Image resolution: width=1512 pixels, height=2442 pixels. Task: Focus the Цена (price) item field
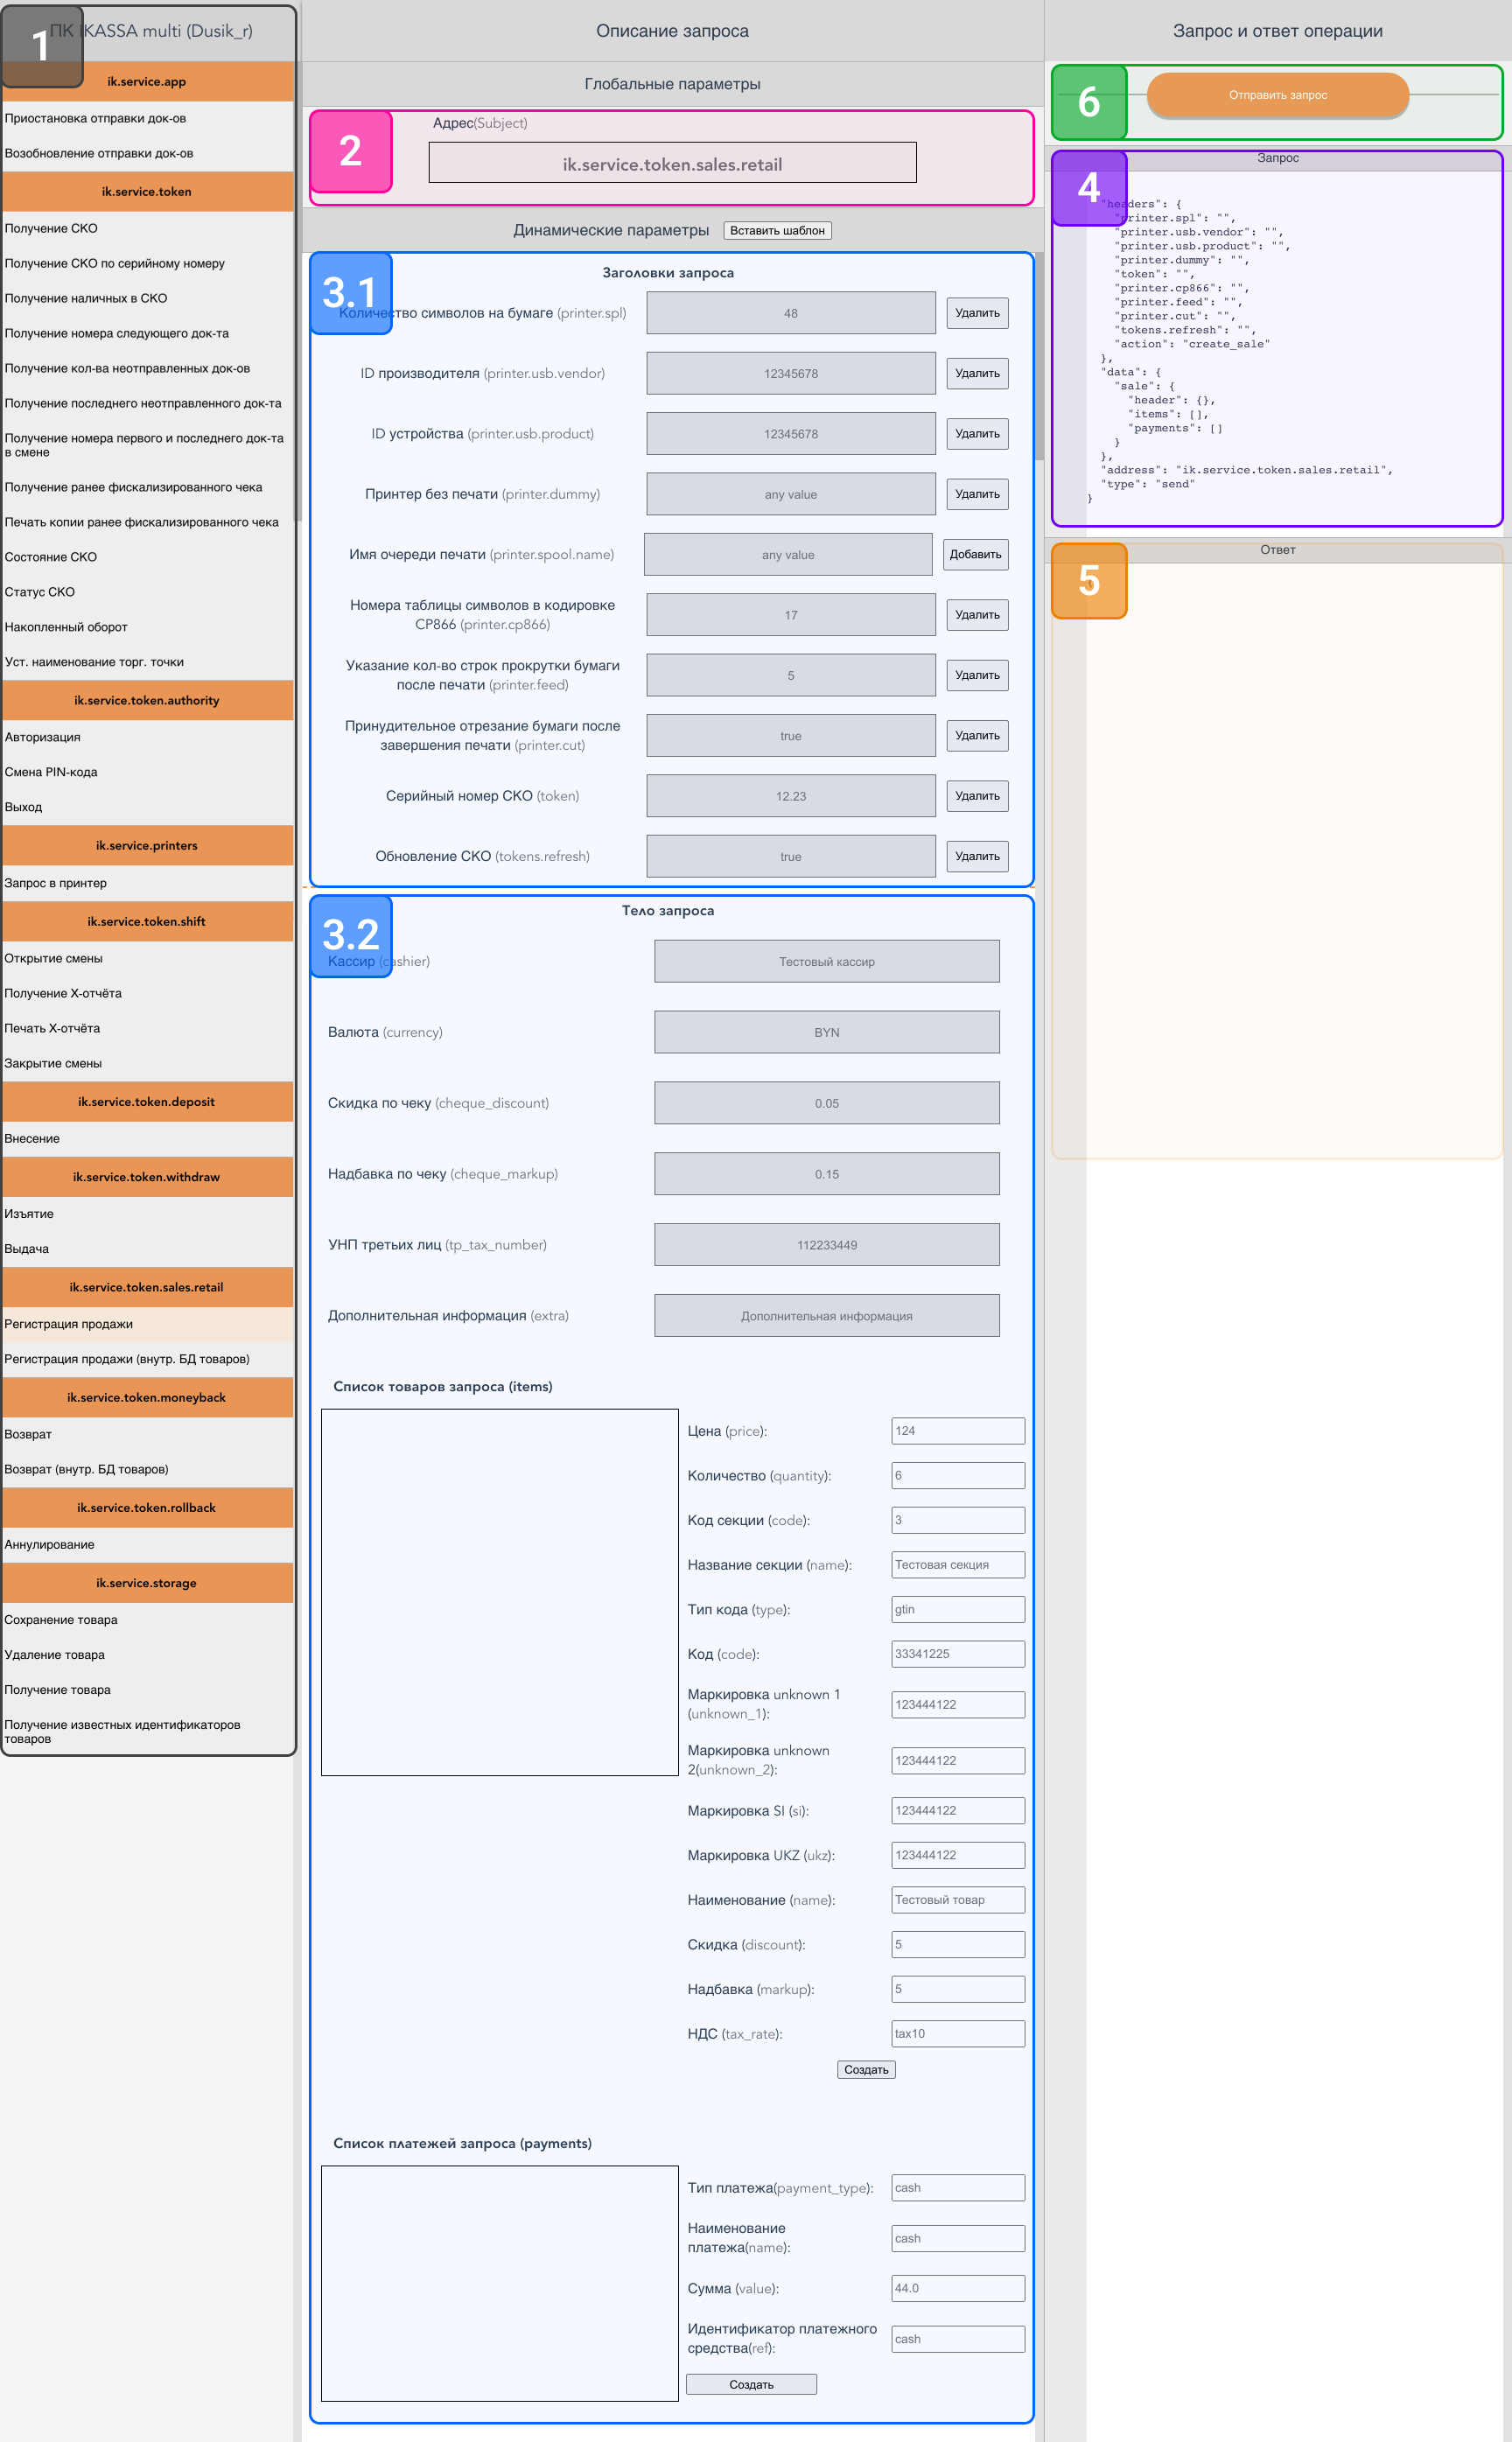[x=957, y=1430]
